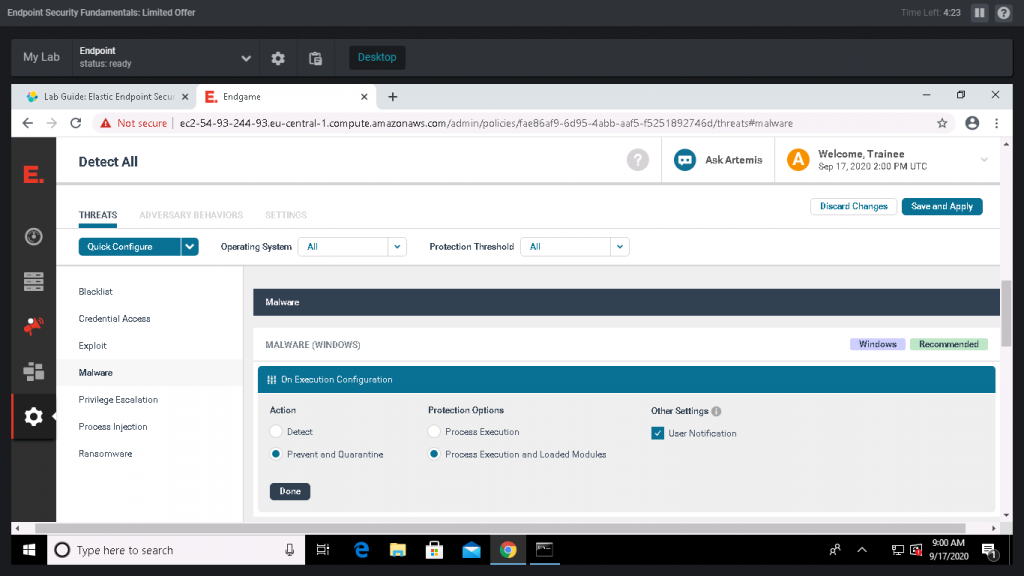Open a new browser tab
This screenshot has height=576, width=1024.
click(392, 97)
